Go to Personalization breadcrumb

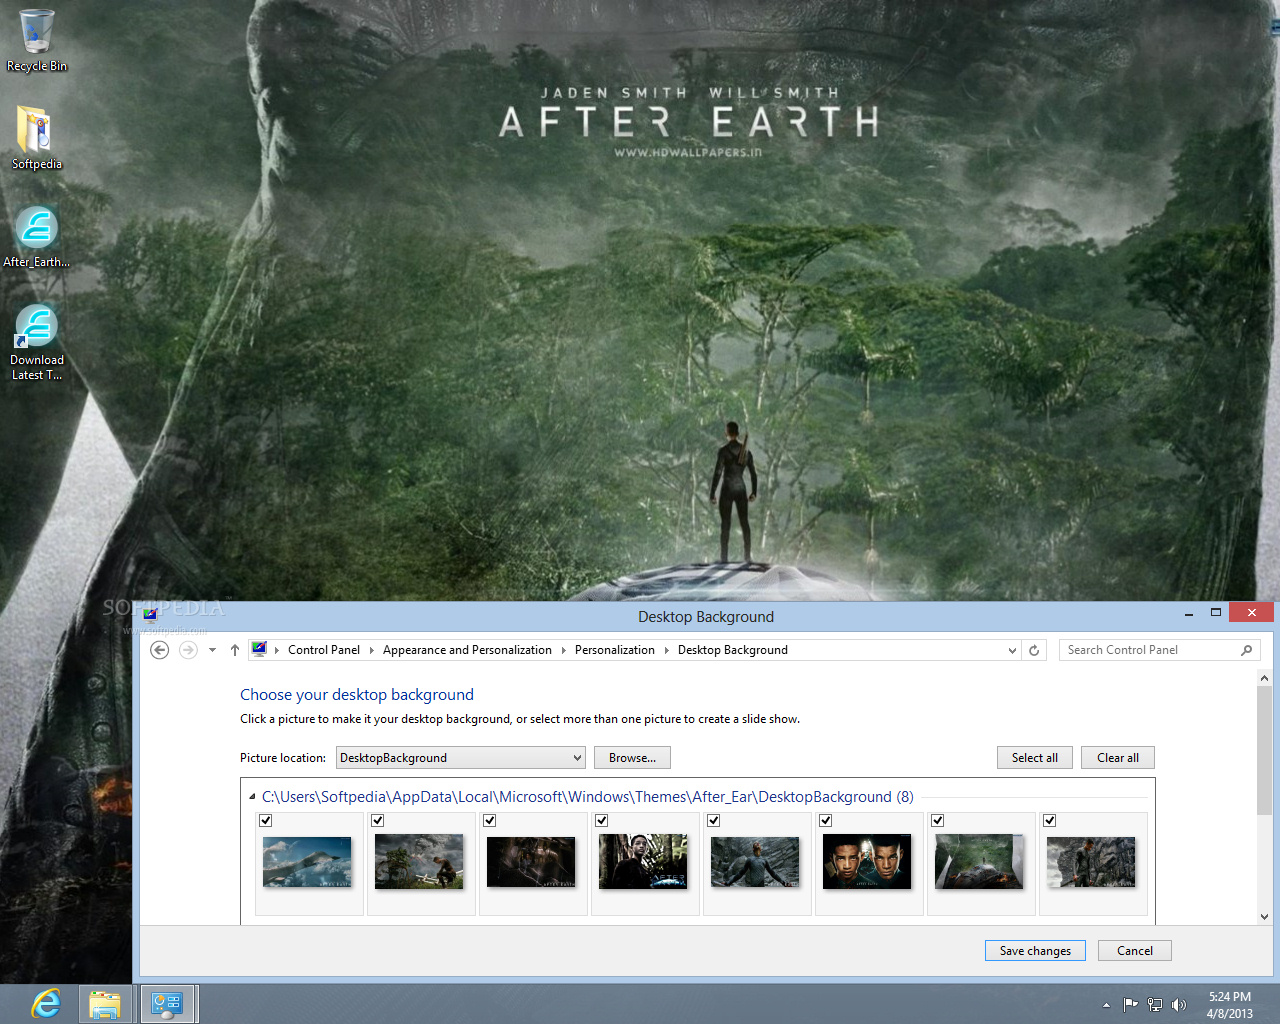[x=615, y=650]
